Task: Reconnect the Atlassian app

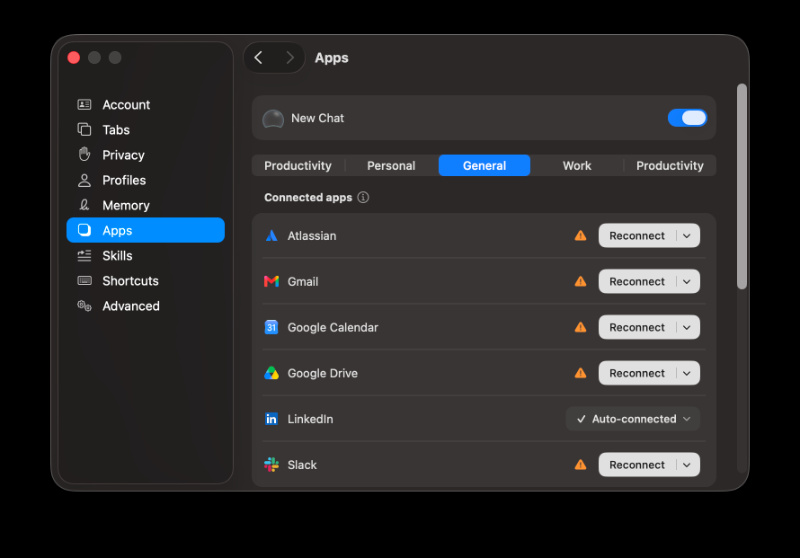Action: coord(637,236)
